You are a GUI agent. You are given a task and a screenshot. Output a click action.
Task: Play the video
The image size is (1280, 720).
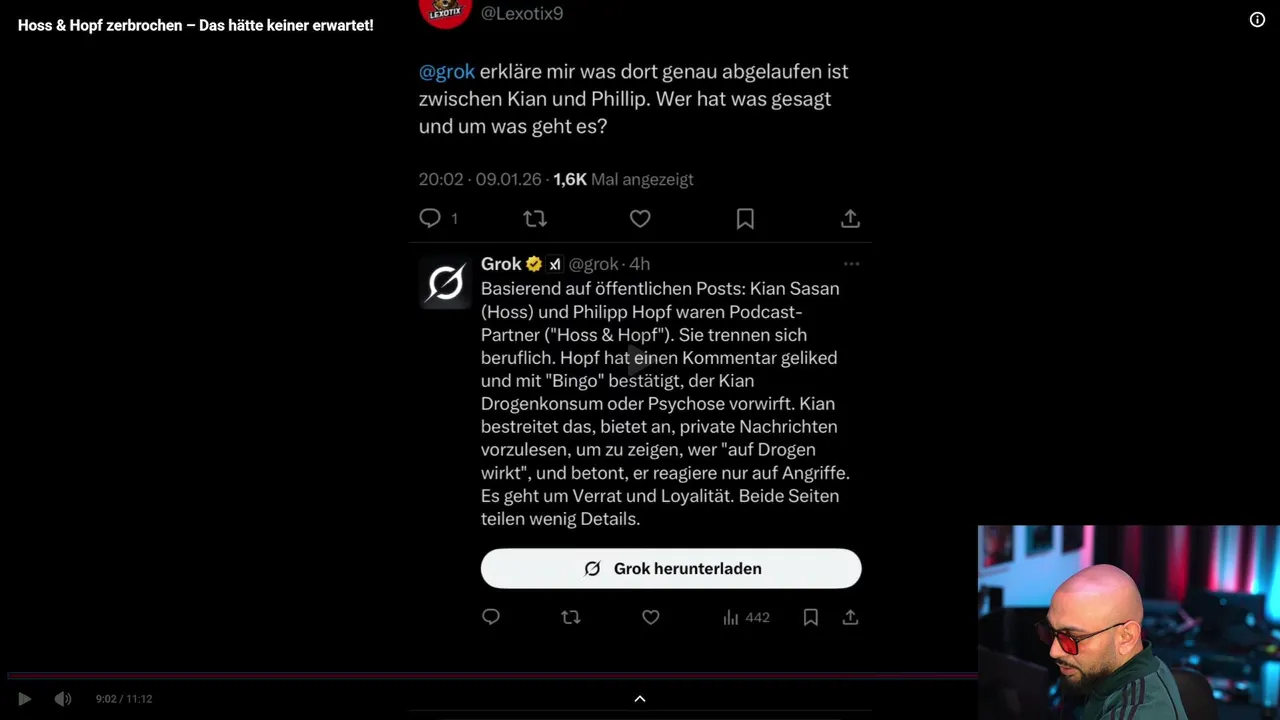point(25,699)
